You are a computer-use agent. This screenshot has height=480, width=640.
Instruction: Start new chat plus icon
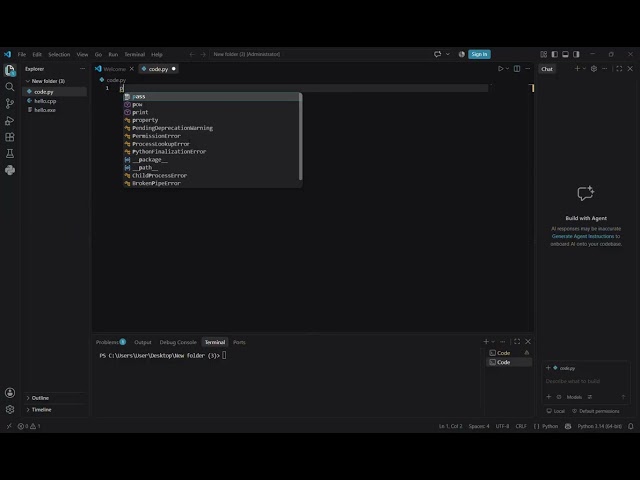tap(577, 69)
